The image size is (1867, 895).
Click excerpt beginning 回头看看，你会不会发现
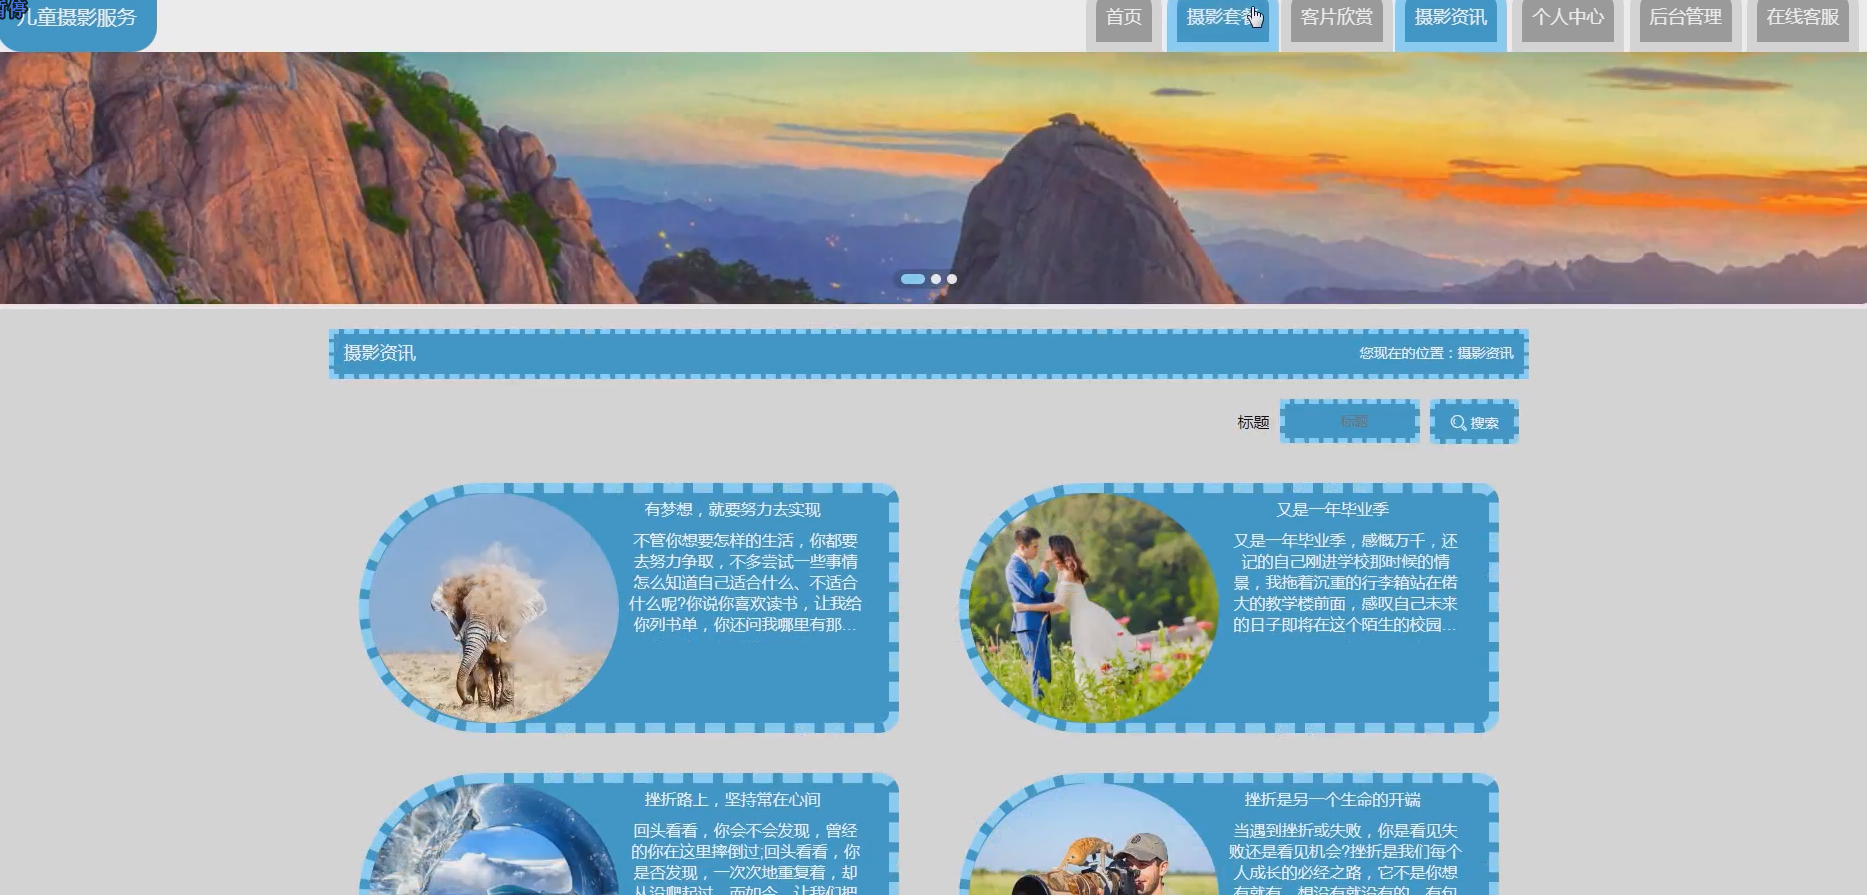tap(745, 858)
